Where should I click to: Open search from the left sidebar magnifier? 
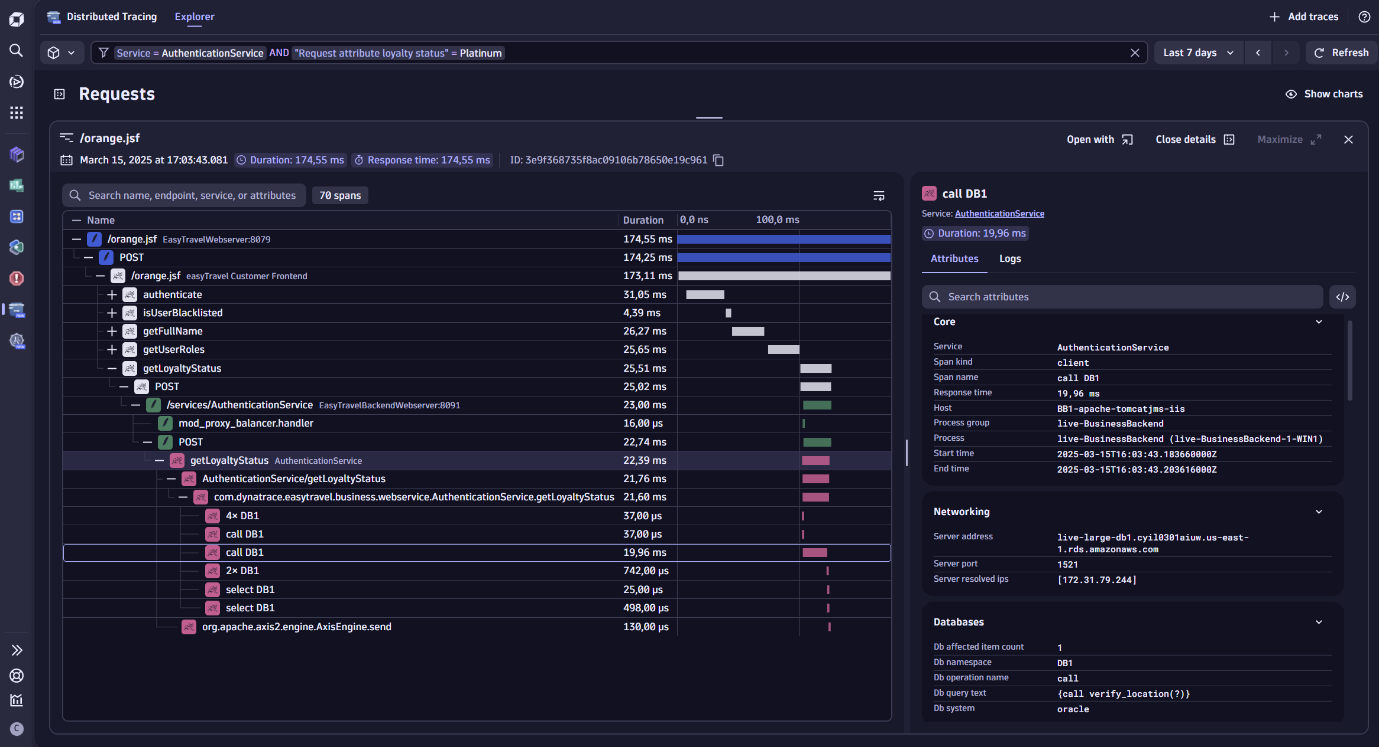pos(16,49)
